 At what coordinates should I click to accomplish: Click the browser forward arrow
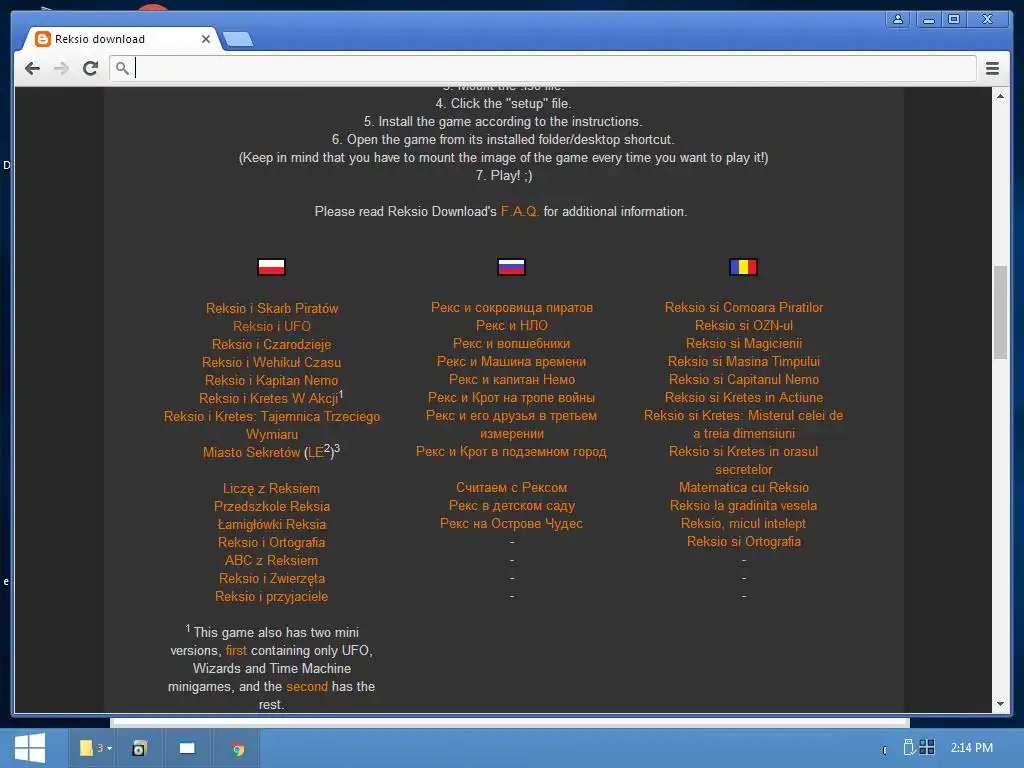[61, 68]
